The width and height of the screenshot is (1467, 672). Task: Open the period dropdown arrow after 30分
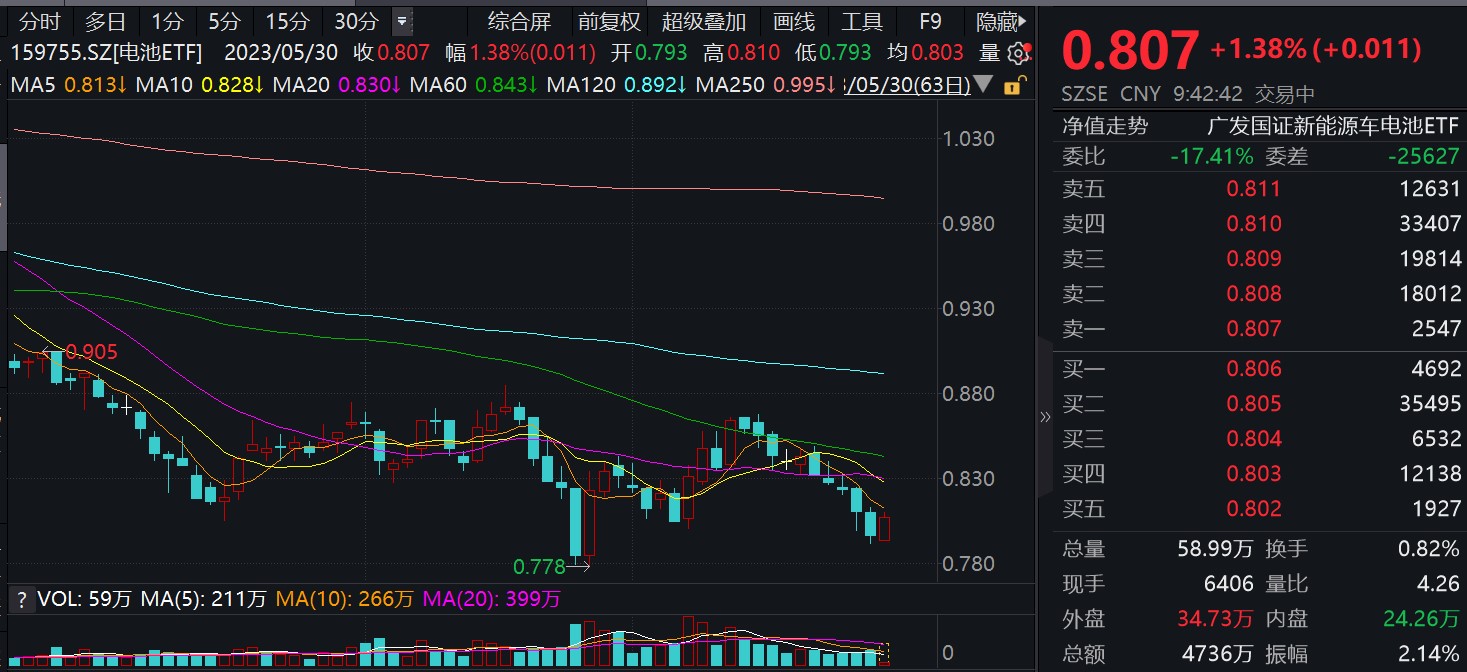pyautogui.click(x=402, y=20)
